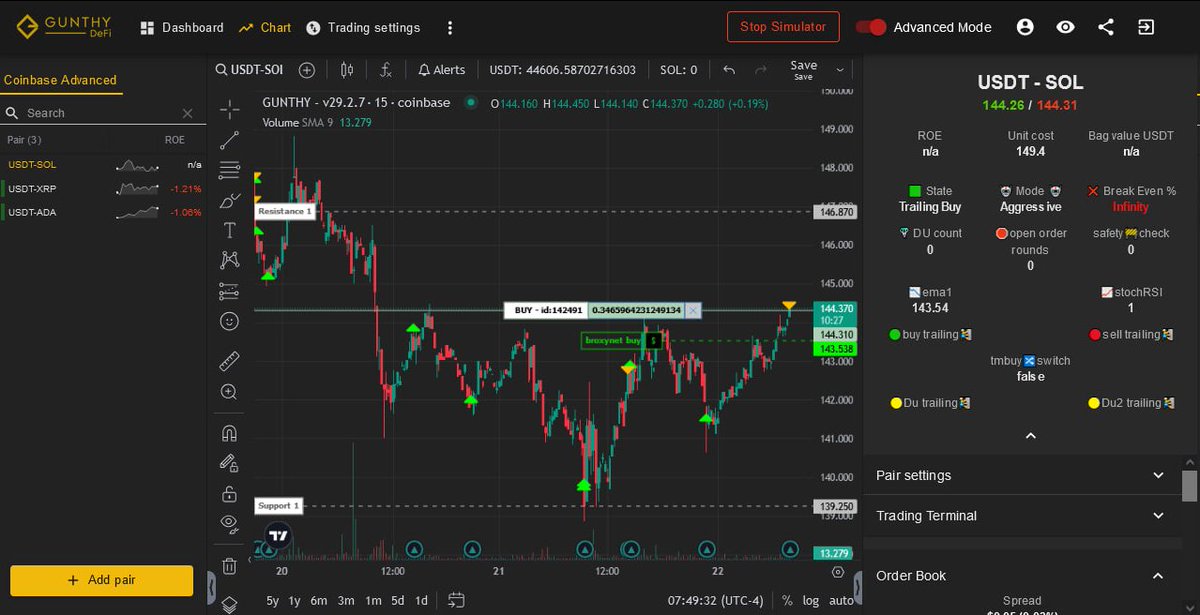Select the ruler measure tool
This screenshot has height=615, width=1200.
click(229, 361)
